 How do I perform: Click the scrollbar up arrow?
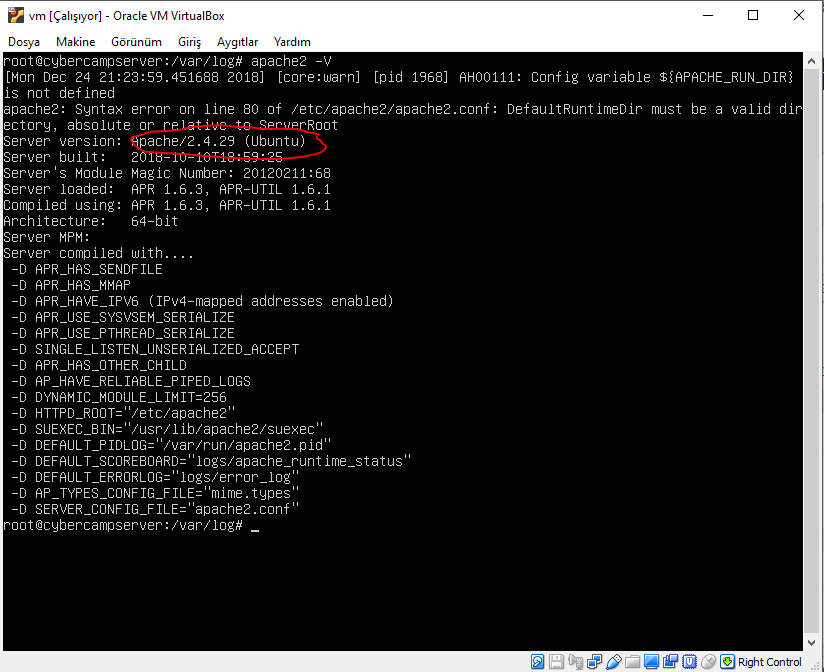click(811, 61)
